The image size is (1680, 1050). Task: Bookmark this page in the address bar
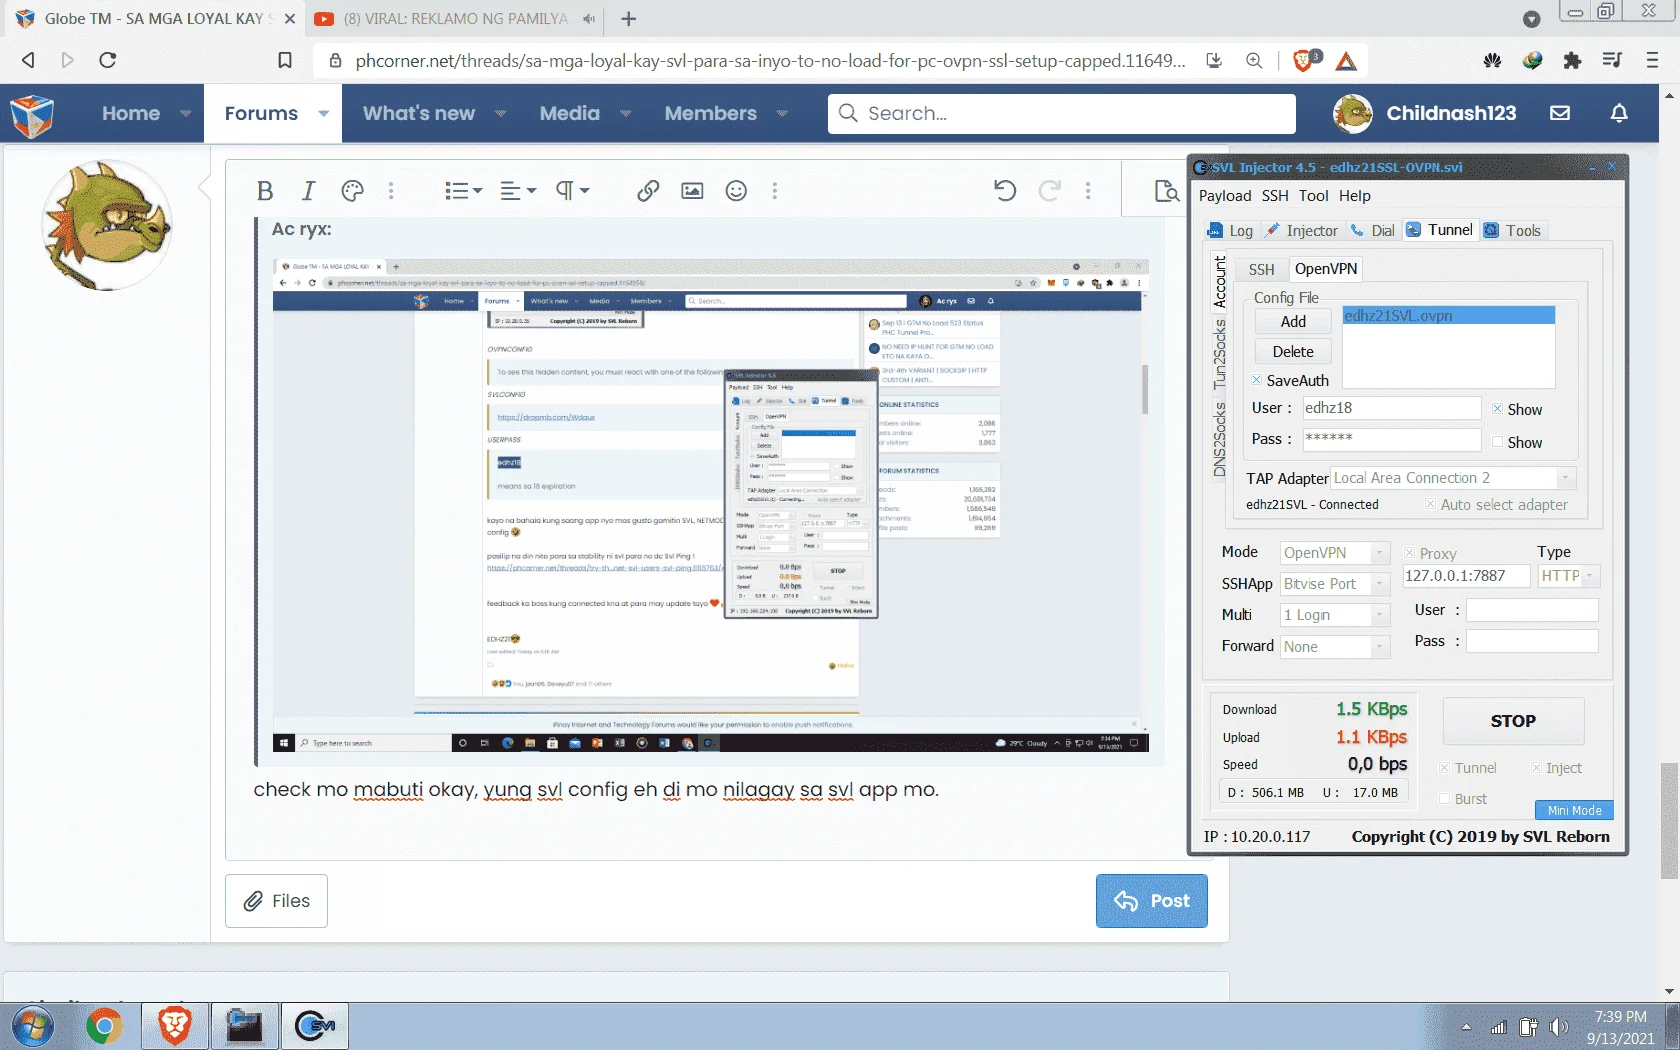tap(285, 60)
